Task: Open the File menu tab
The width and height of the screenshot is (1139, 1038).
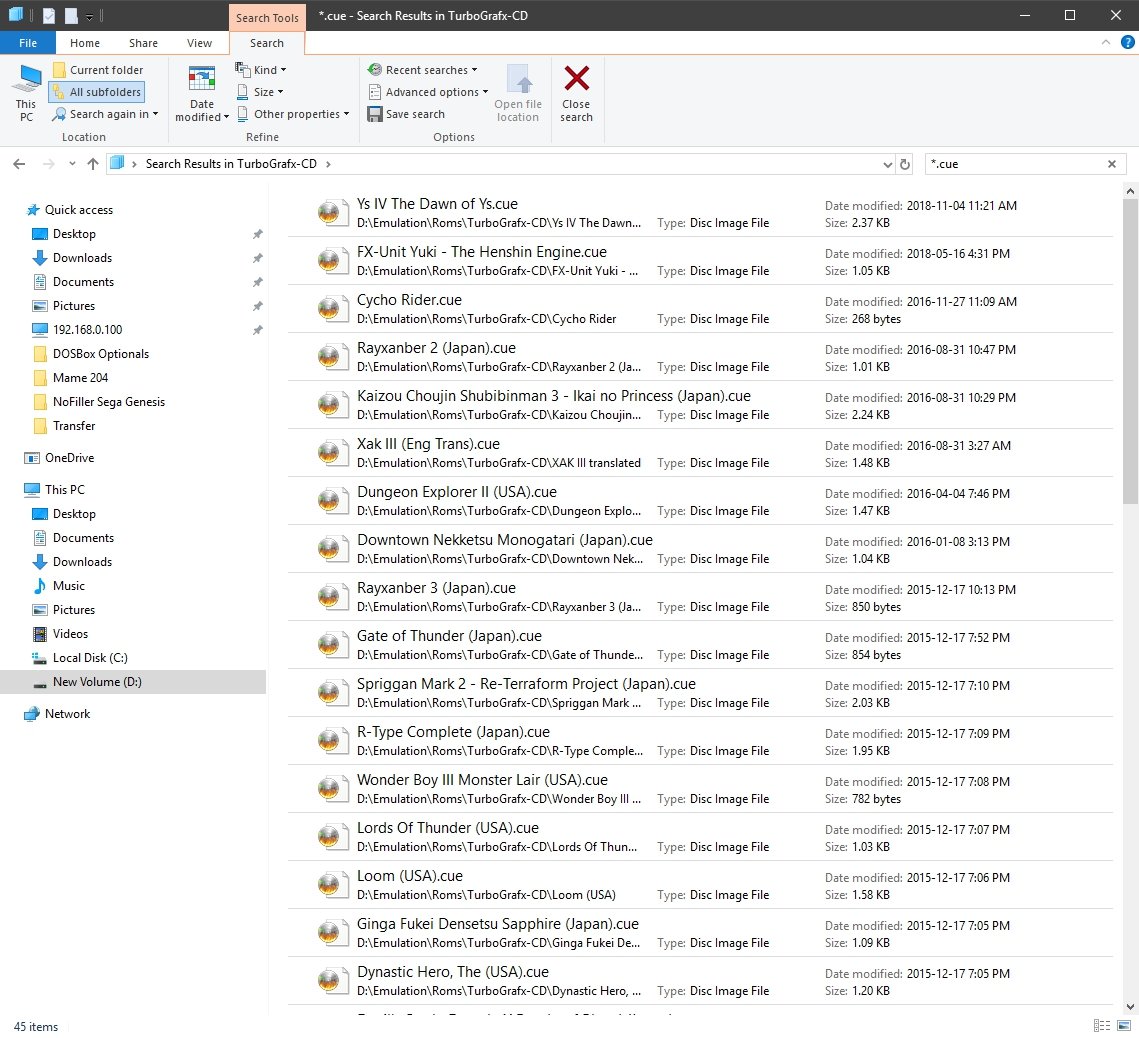Action: tap(28, 43)
